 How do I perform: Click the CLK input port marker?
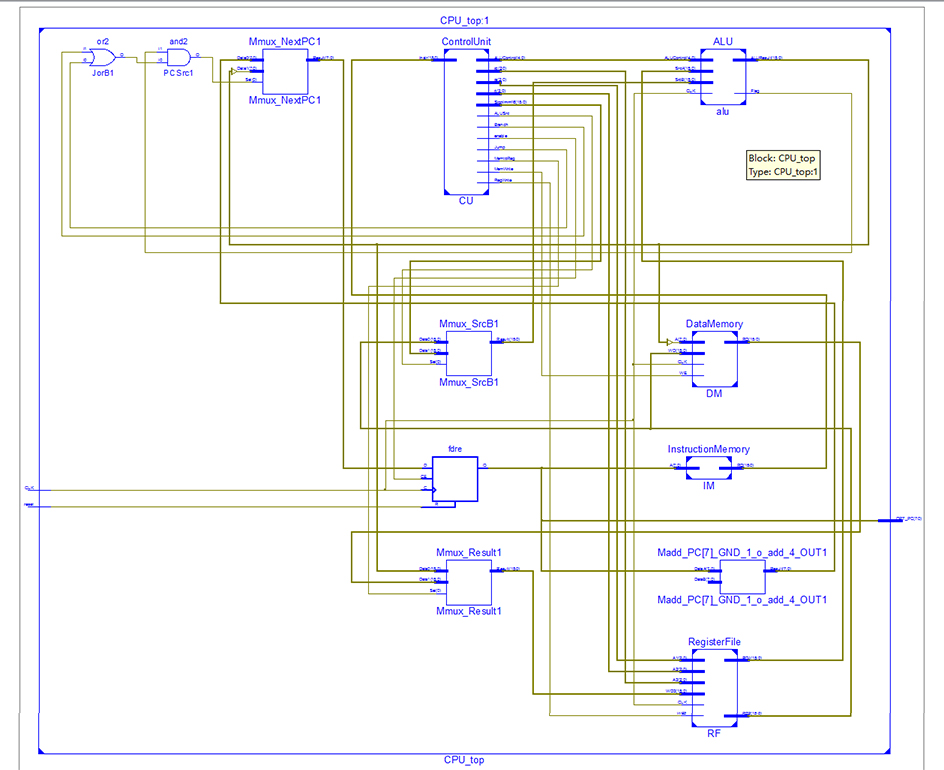click(37, 490)
